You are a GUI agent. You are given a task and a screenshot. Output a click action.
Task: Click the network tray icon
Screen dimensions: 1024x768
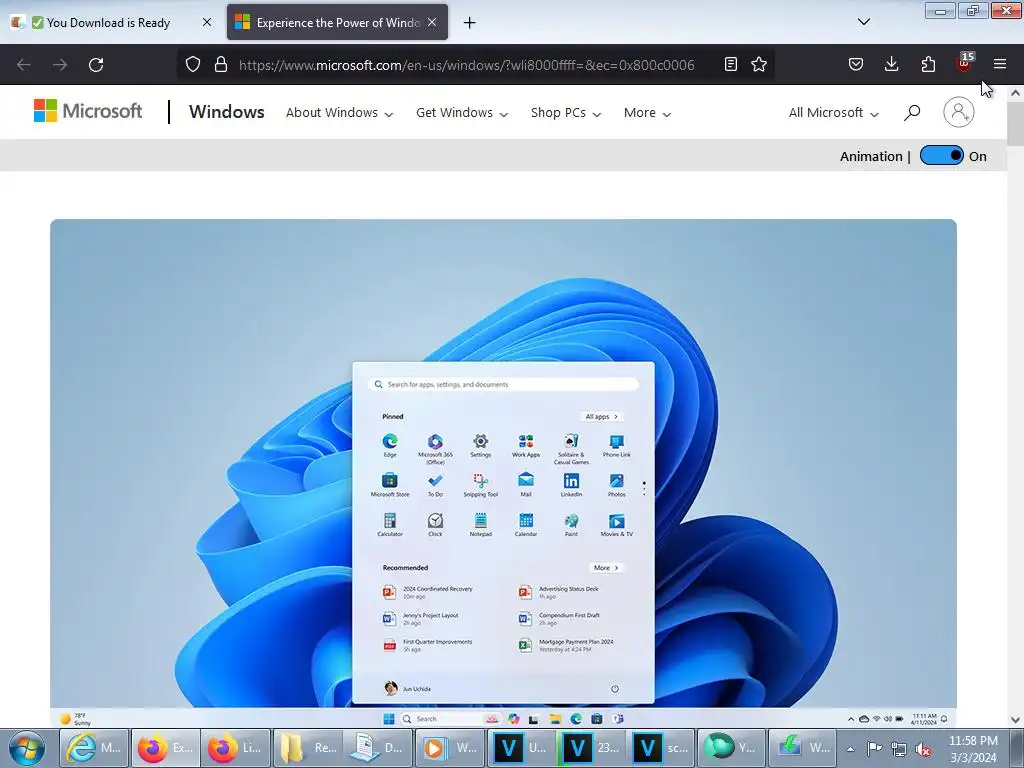[x=899, y=749]
